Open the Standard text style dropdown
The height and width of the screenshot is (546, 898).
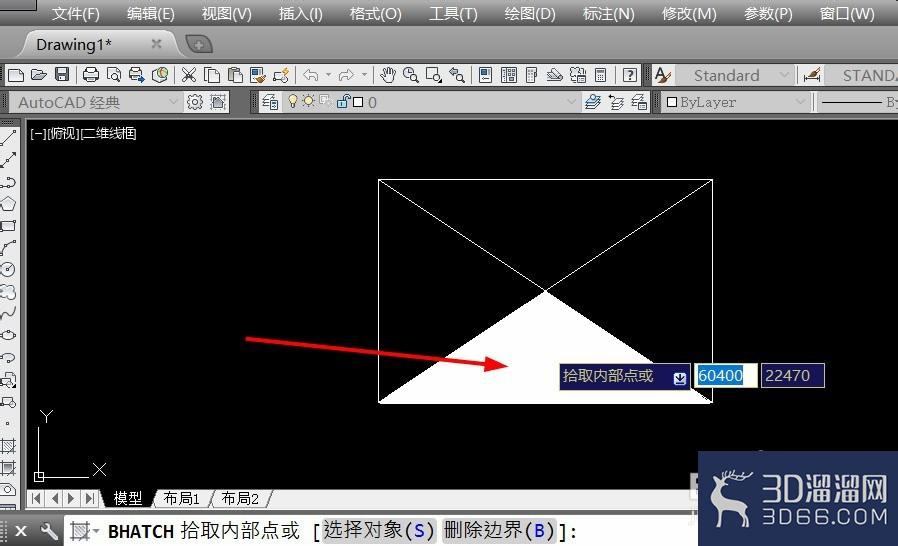tap(783, 75)
